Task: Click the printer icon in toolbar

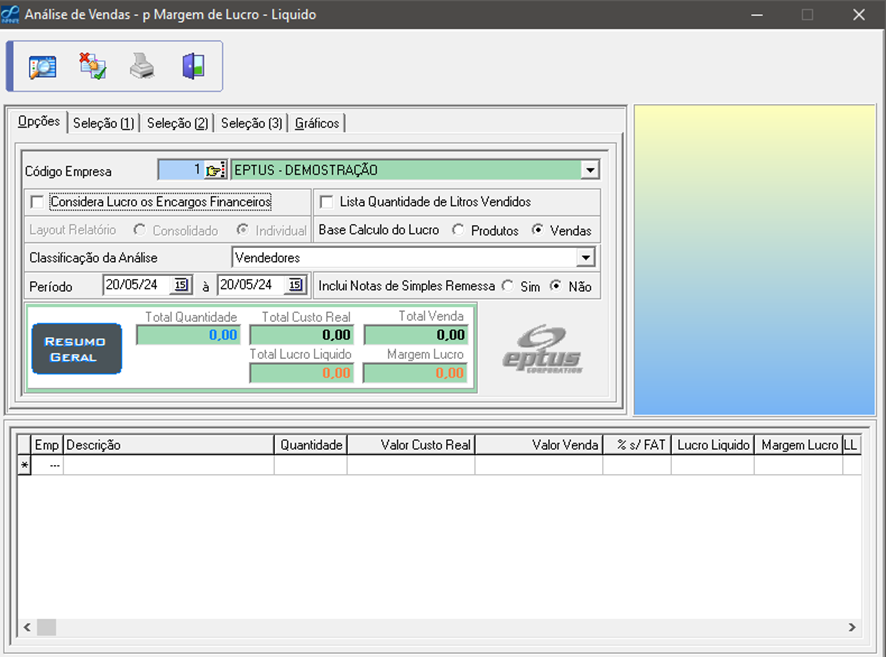Action: pos(142,67)
